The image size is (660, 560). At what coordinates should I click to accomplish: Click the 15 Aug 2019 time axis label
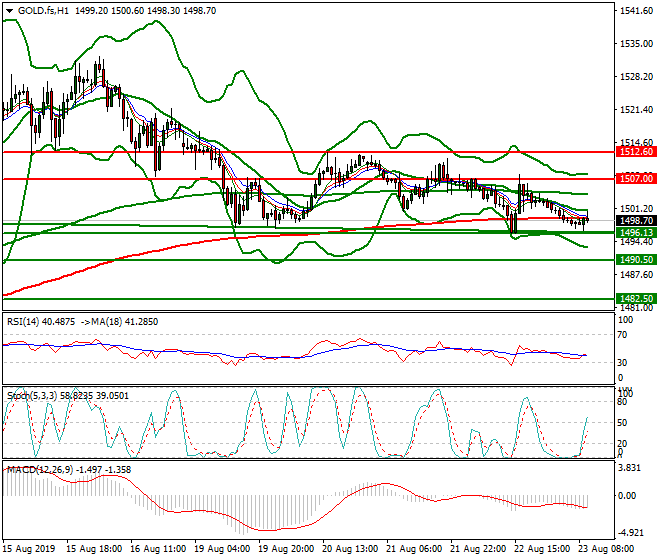click(29, 549)
